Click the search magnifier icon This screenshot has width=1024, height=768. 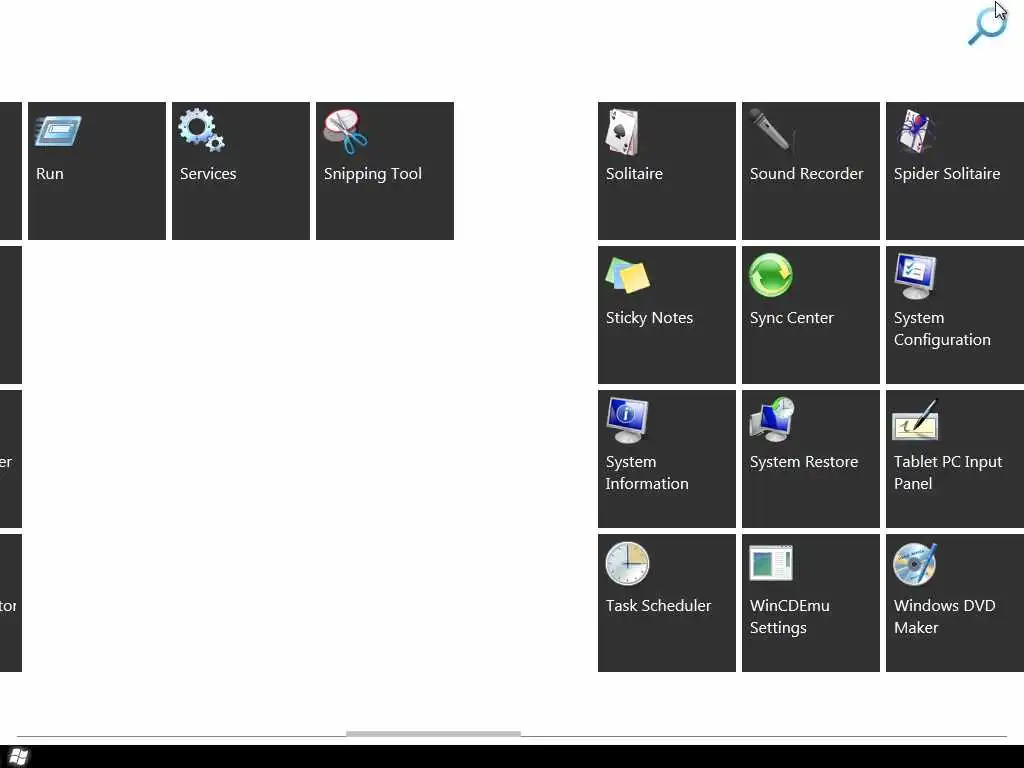pos(987,26)
